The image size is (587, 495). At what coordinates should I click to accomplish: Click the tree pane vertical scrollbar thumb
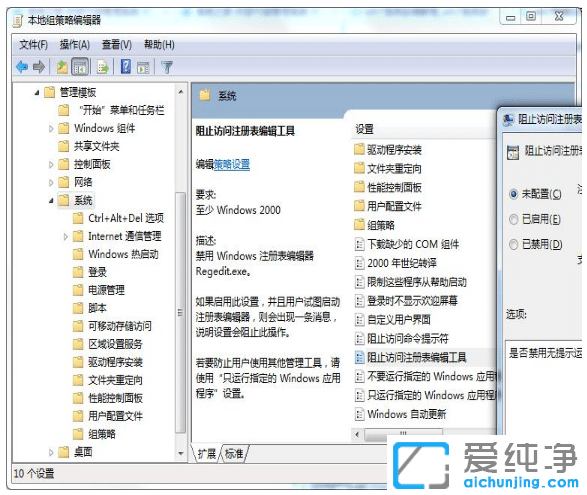pos(180,313)
